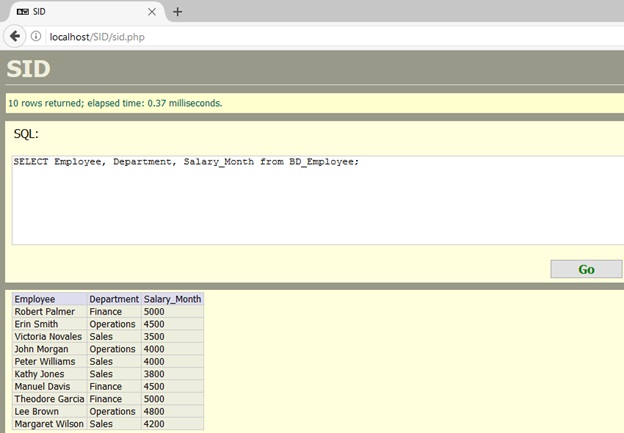Click salary 4200 in Margaret Wilson's row
Screen dimensions: 624x433
172,423
